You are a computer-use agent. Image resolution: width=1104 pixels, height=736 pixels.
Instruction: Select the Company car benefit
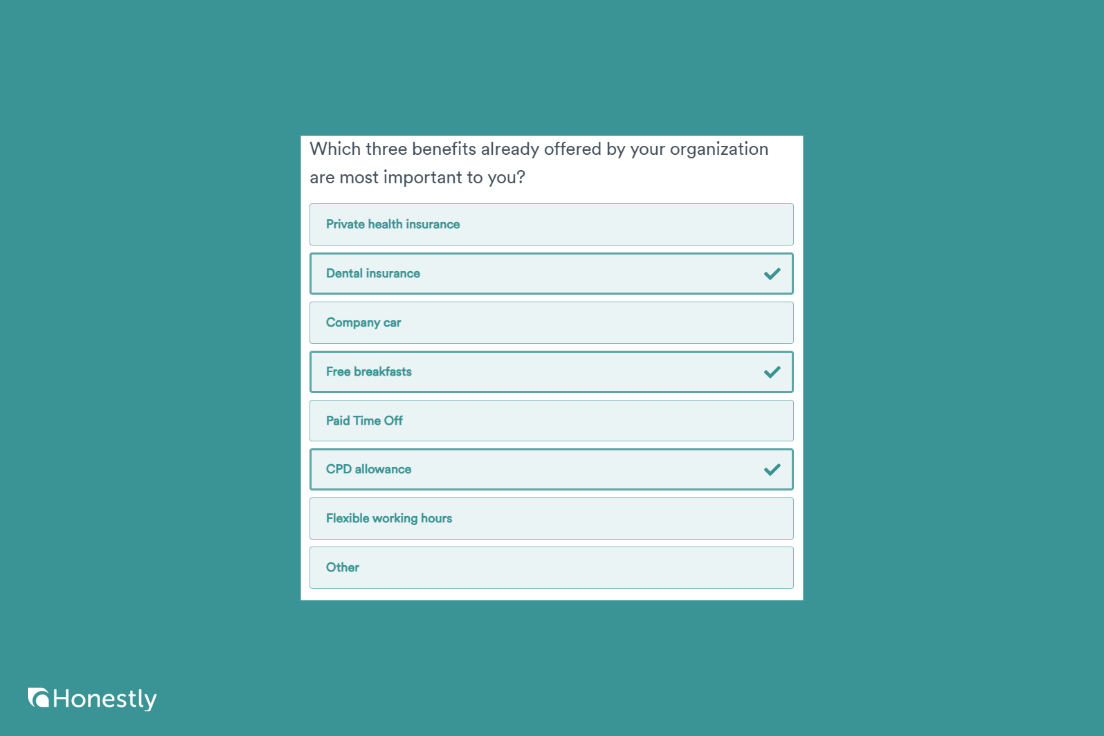point(551,322)
